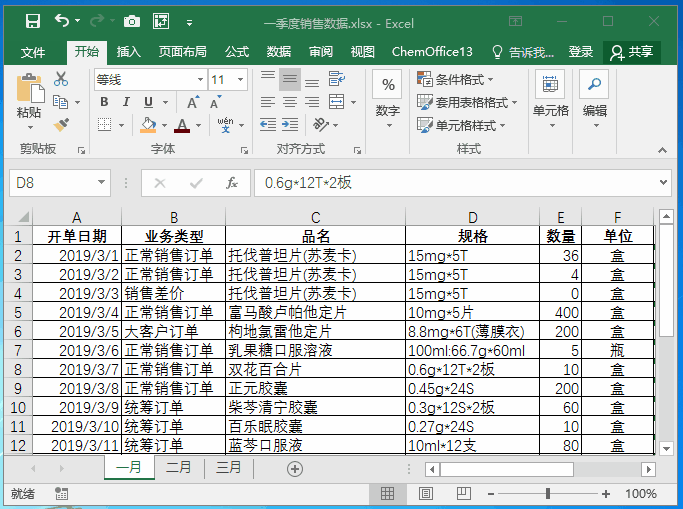The width and height of the screenshot is (683, 509).
Task: Add a new sheet with the plus button
Action: click(295, 469)
